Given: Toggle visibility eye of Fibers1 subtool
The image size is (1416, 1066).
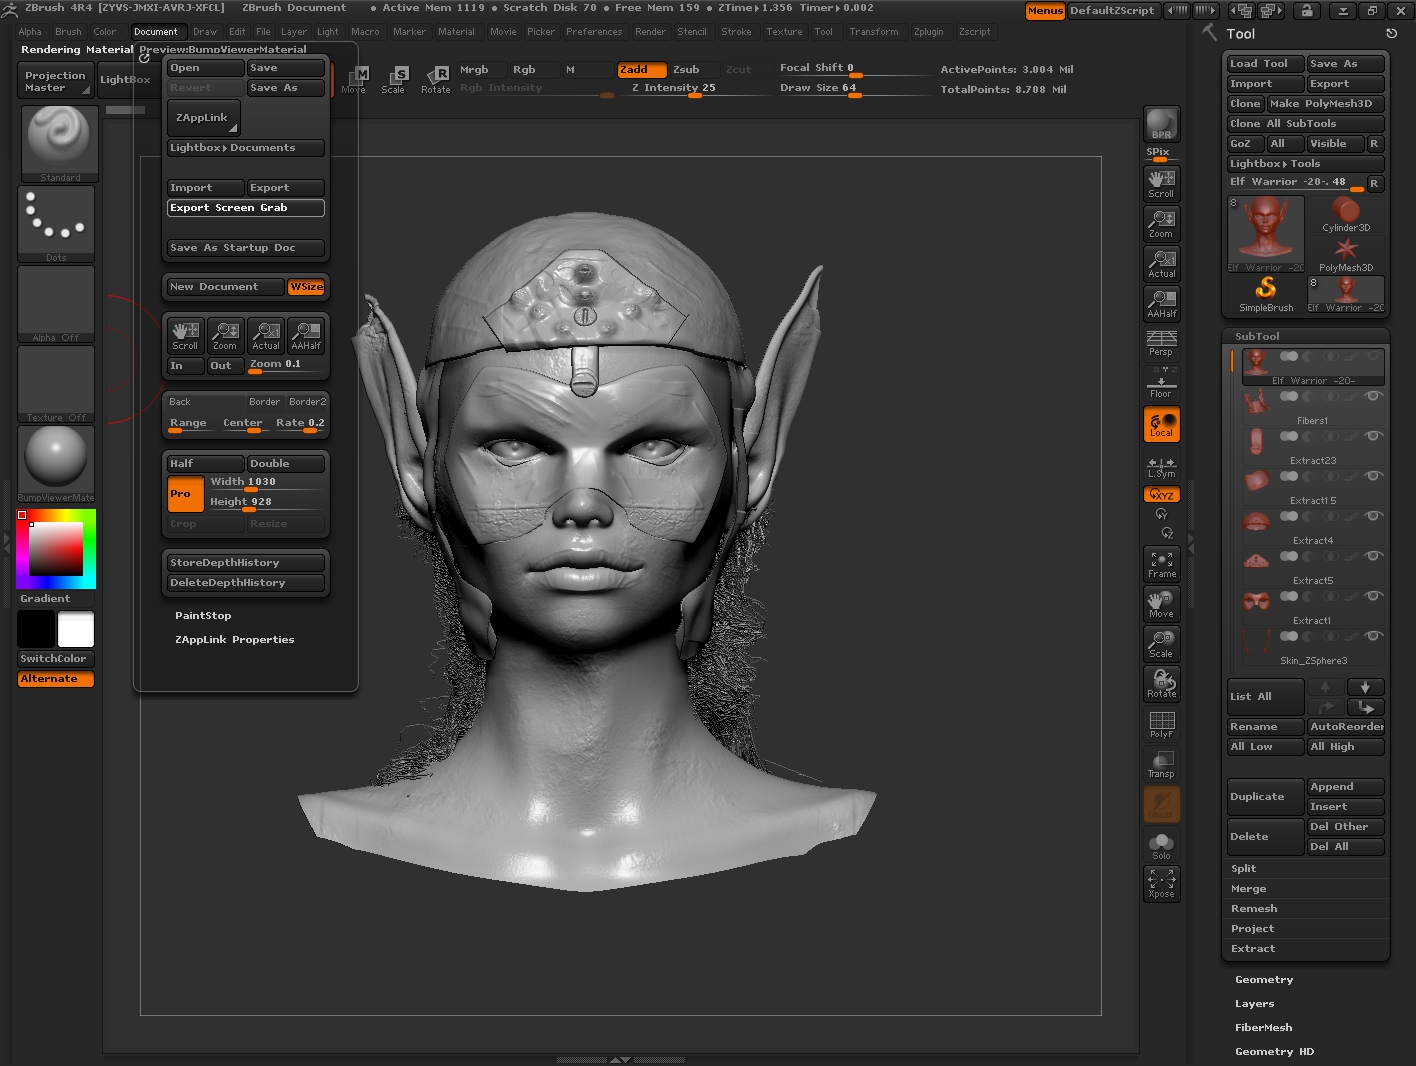Looking at the screenshot, I should coord(1374,396).
